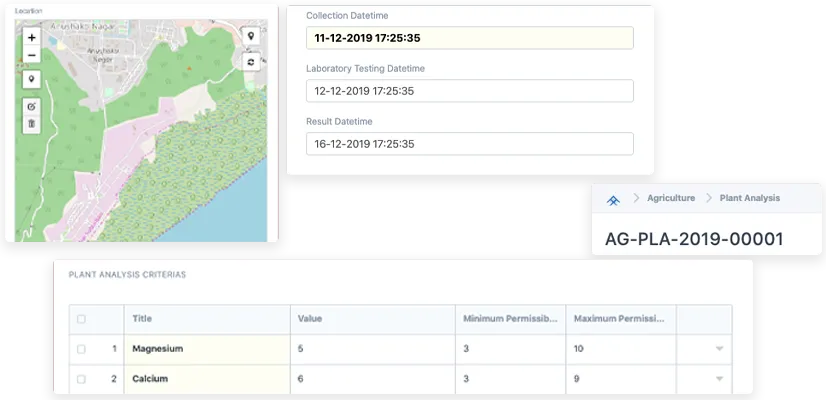Check the Magnesium row checkbox

click(x=81, y=349)
